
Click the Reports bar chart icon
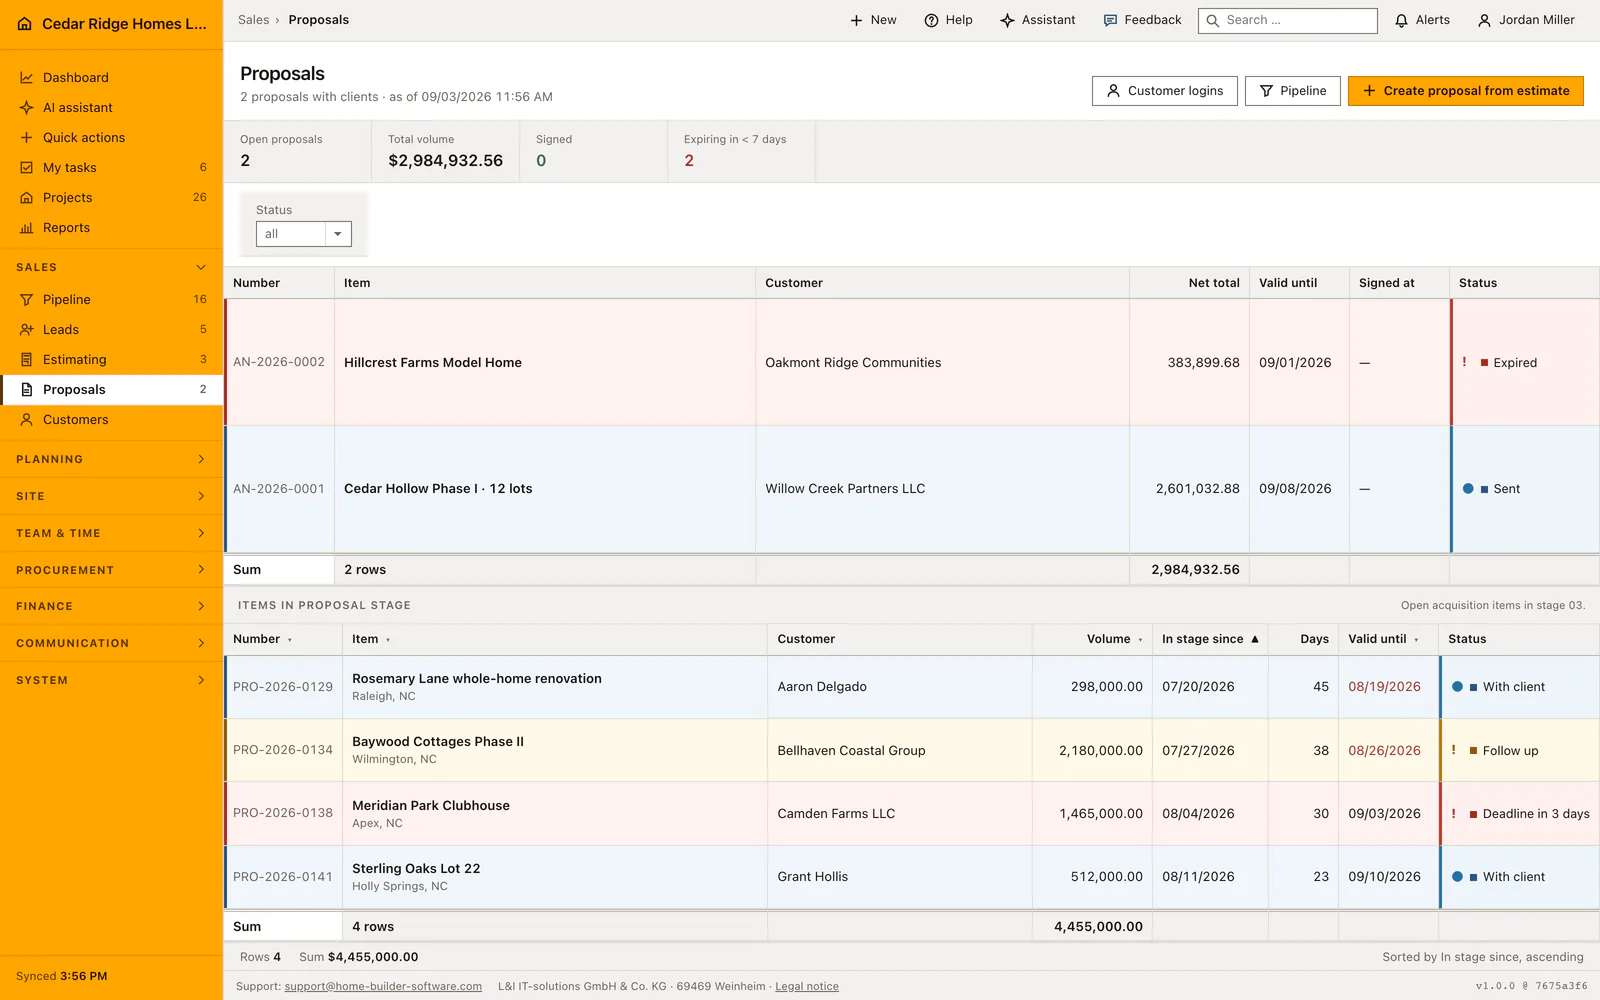[x=27, y=228]
